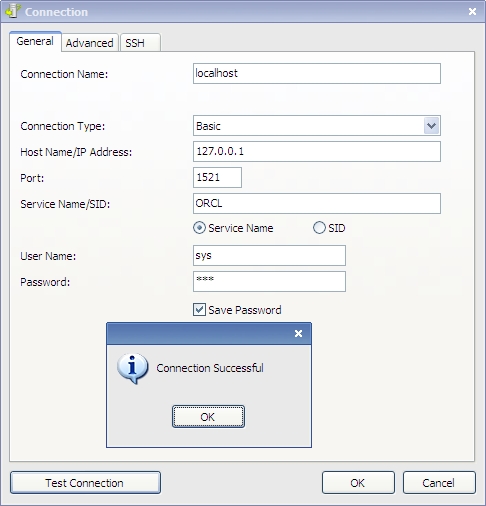Click the Host Name/IP Address field
The image size is (486, 506).
pyautogui.click(x=317, y=152)
